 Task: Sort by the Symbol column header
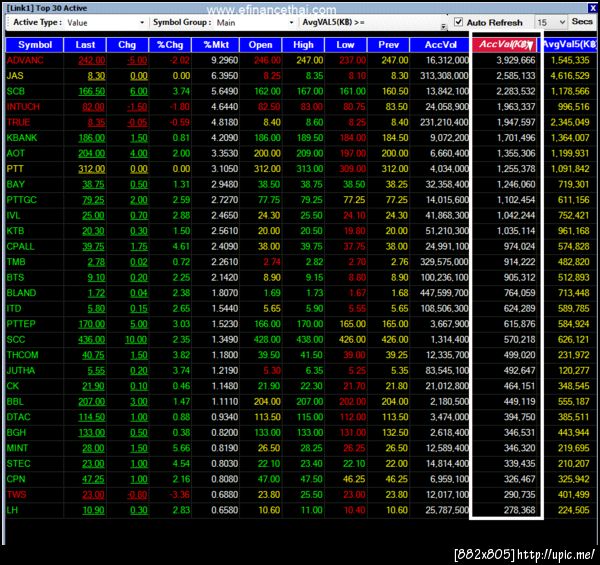pyautogui.click(x=34, y=45)
